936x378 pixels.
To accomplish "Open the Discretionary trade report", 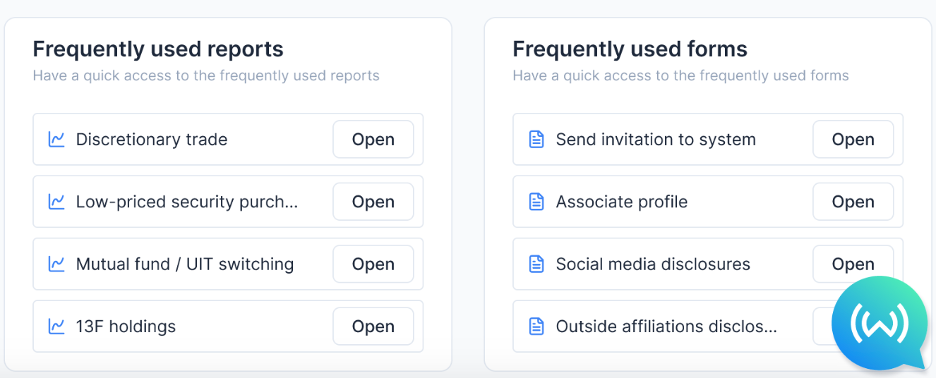I will pyautogui.click(x=373, y=139).
